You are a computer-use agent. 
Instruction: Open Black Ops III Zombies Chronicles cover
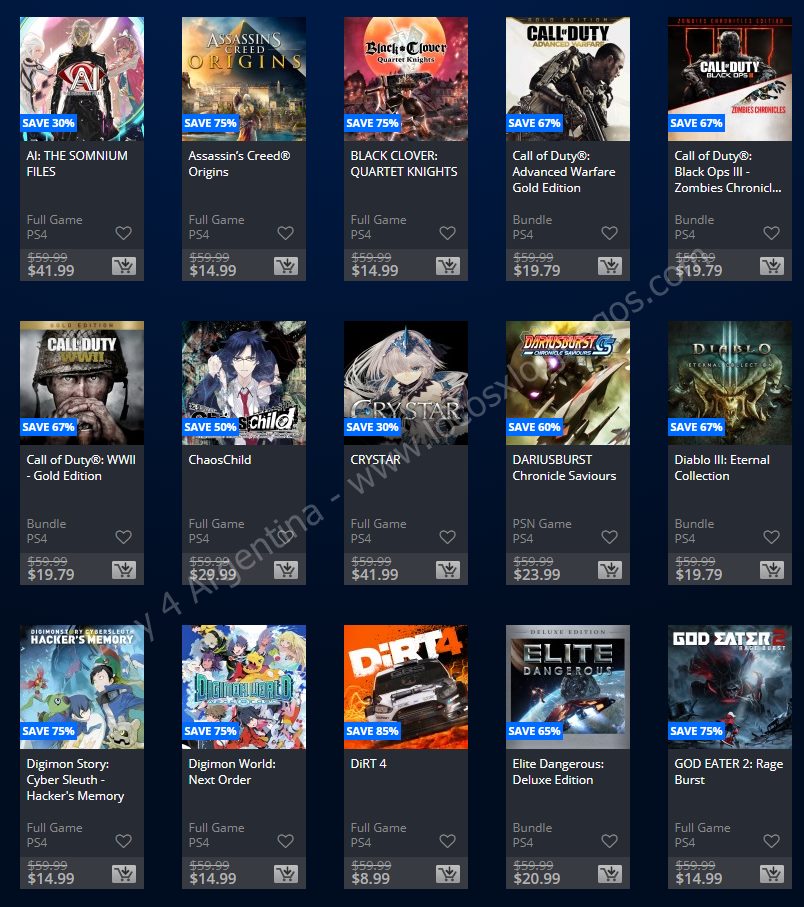pyautogui.click(x=730, y=79)
